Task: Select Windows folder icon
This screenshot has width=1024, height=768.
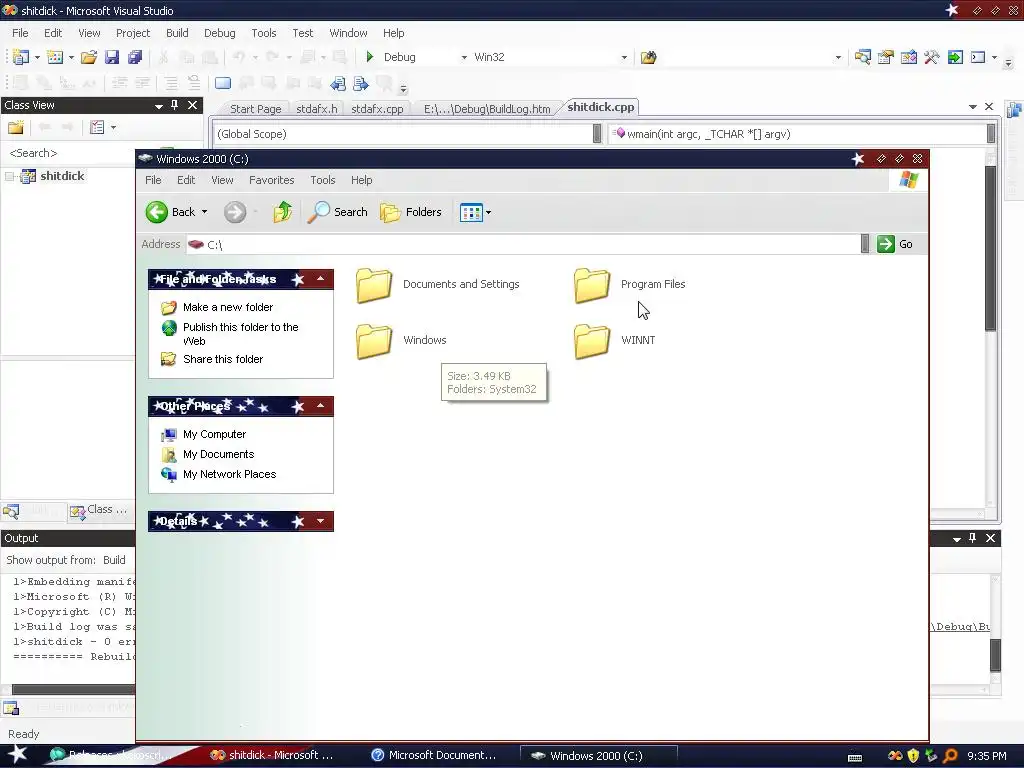Action: pyautogui.click(x=374, y=341)
